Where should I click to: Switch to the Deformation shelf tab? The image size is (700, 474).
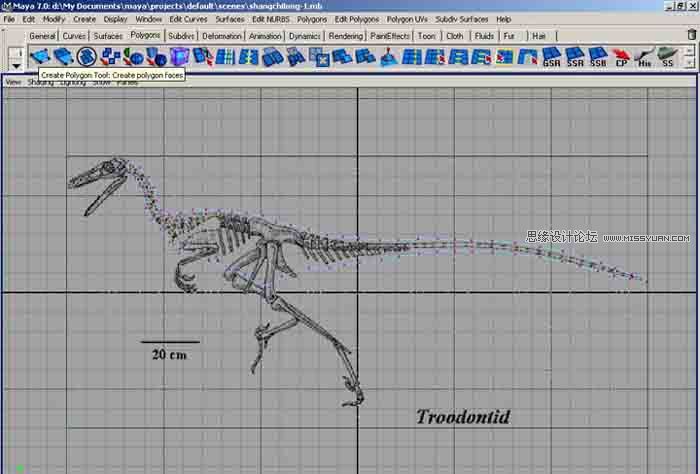pos(221,36)
